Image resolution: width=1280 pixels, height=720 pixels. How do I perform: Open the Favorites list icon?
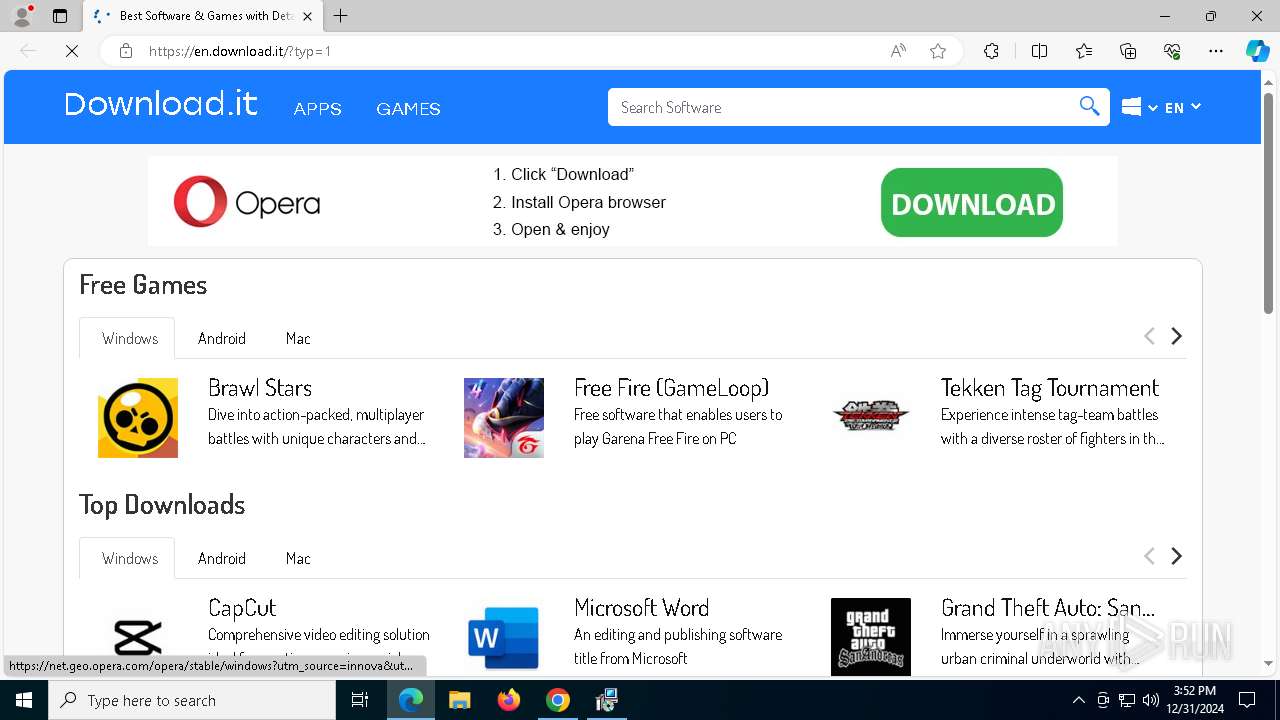click(x=1084, y=51)
